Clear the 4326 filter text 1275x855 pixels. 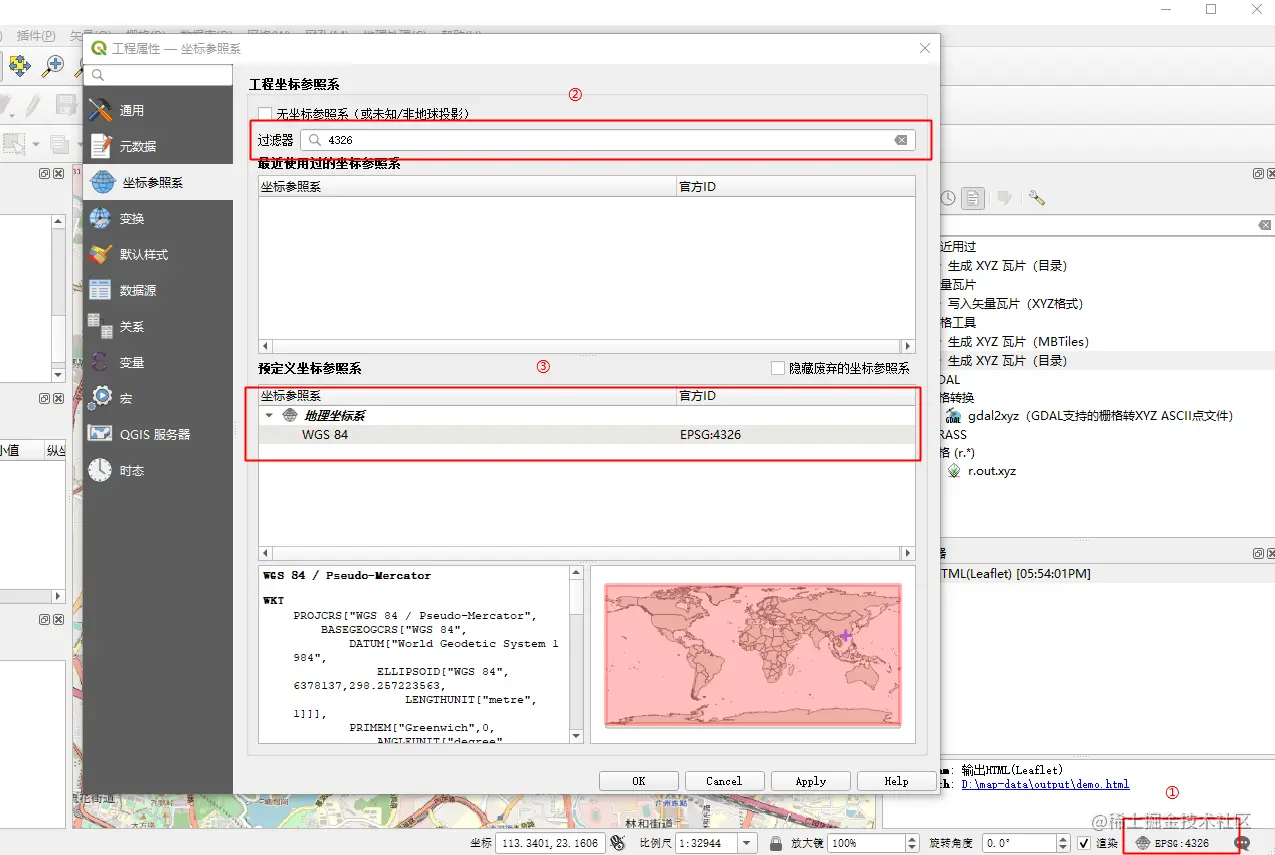(901, 140)
